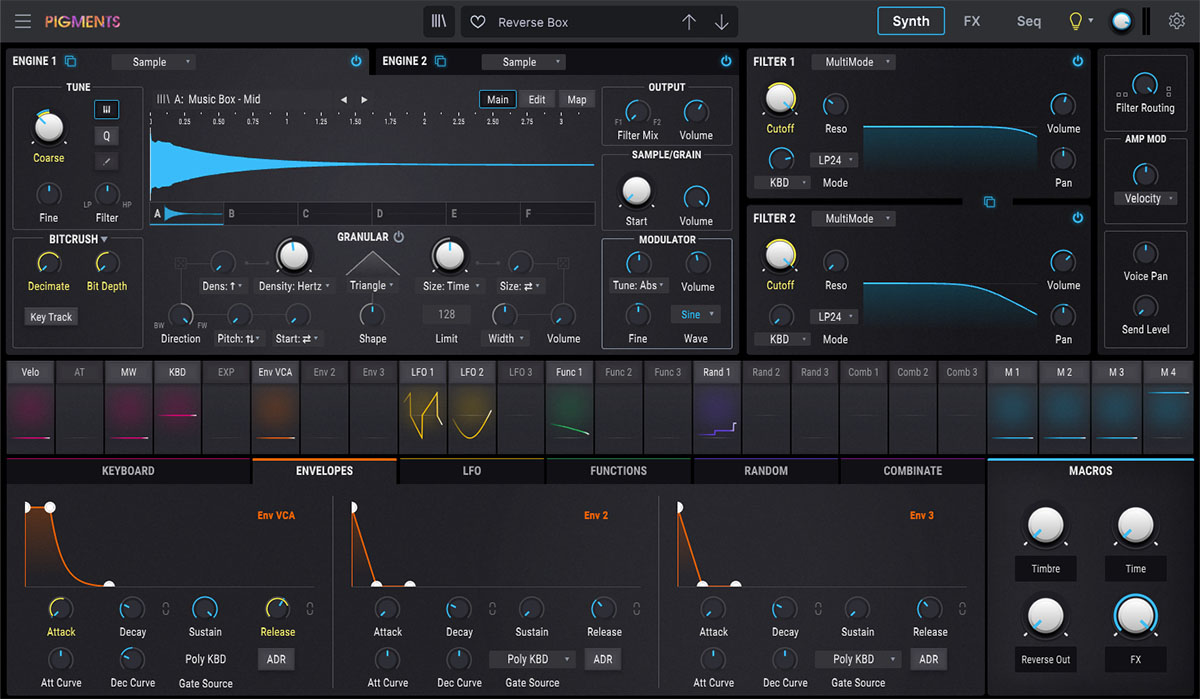Select sample slot B
This screenshot has width=1200, height=699.
point(261,213)
